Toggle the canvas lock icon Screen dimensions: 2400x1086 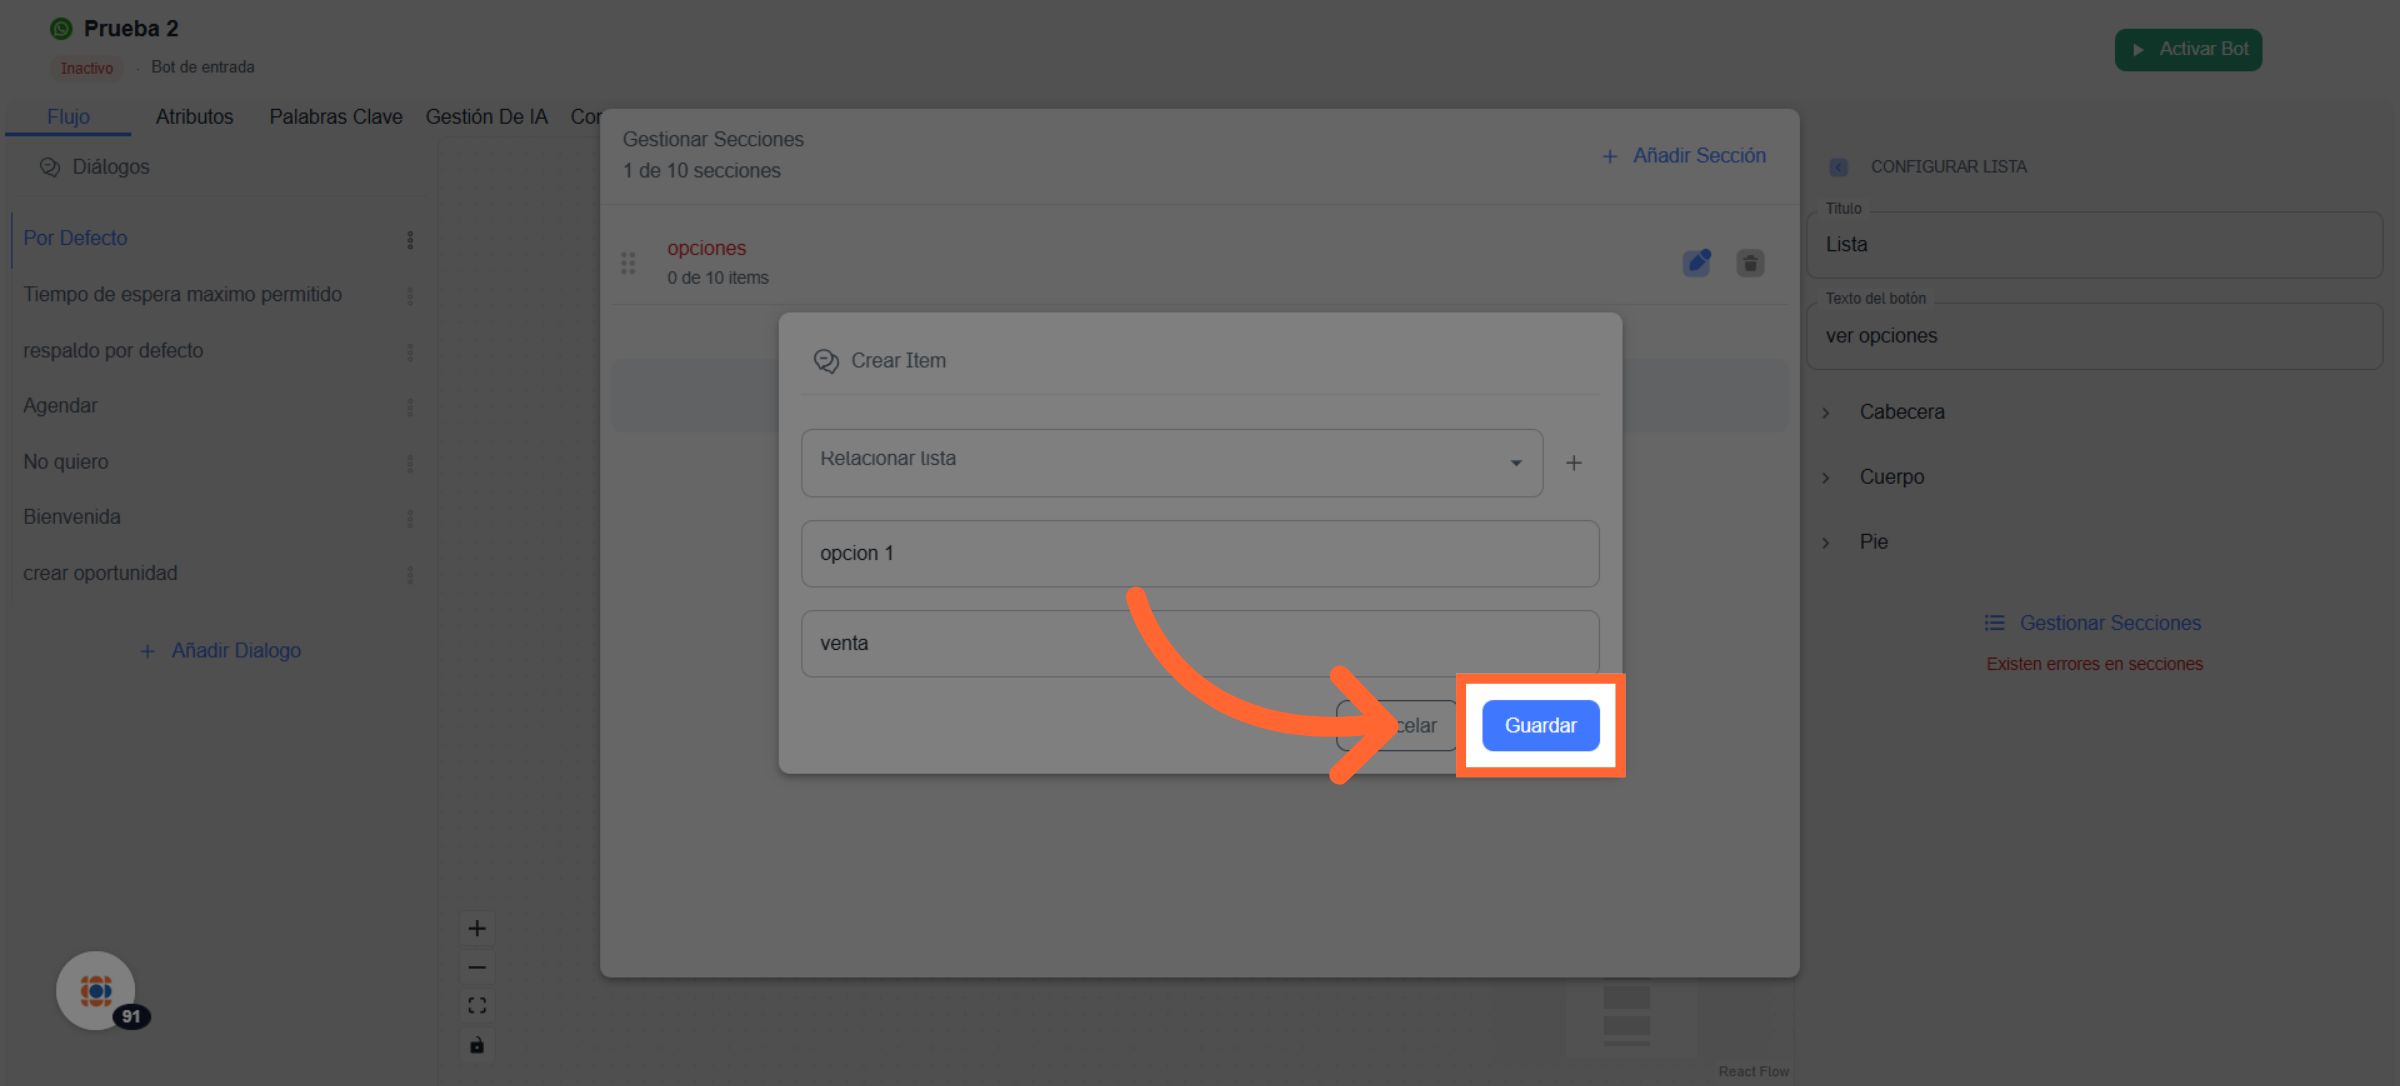click(477, 1045)
